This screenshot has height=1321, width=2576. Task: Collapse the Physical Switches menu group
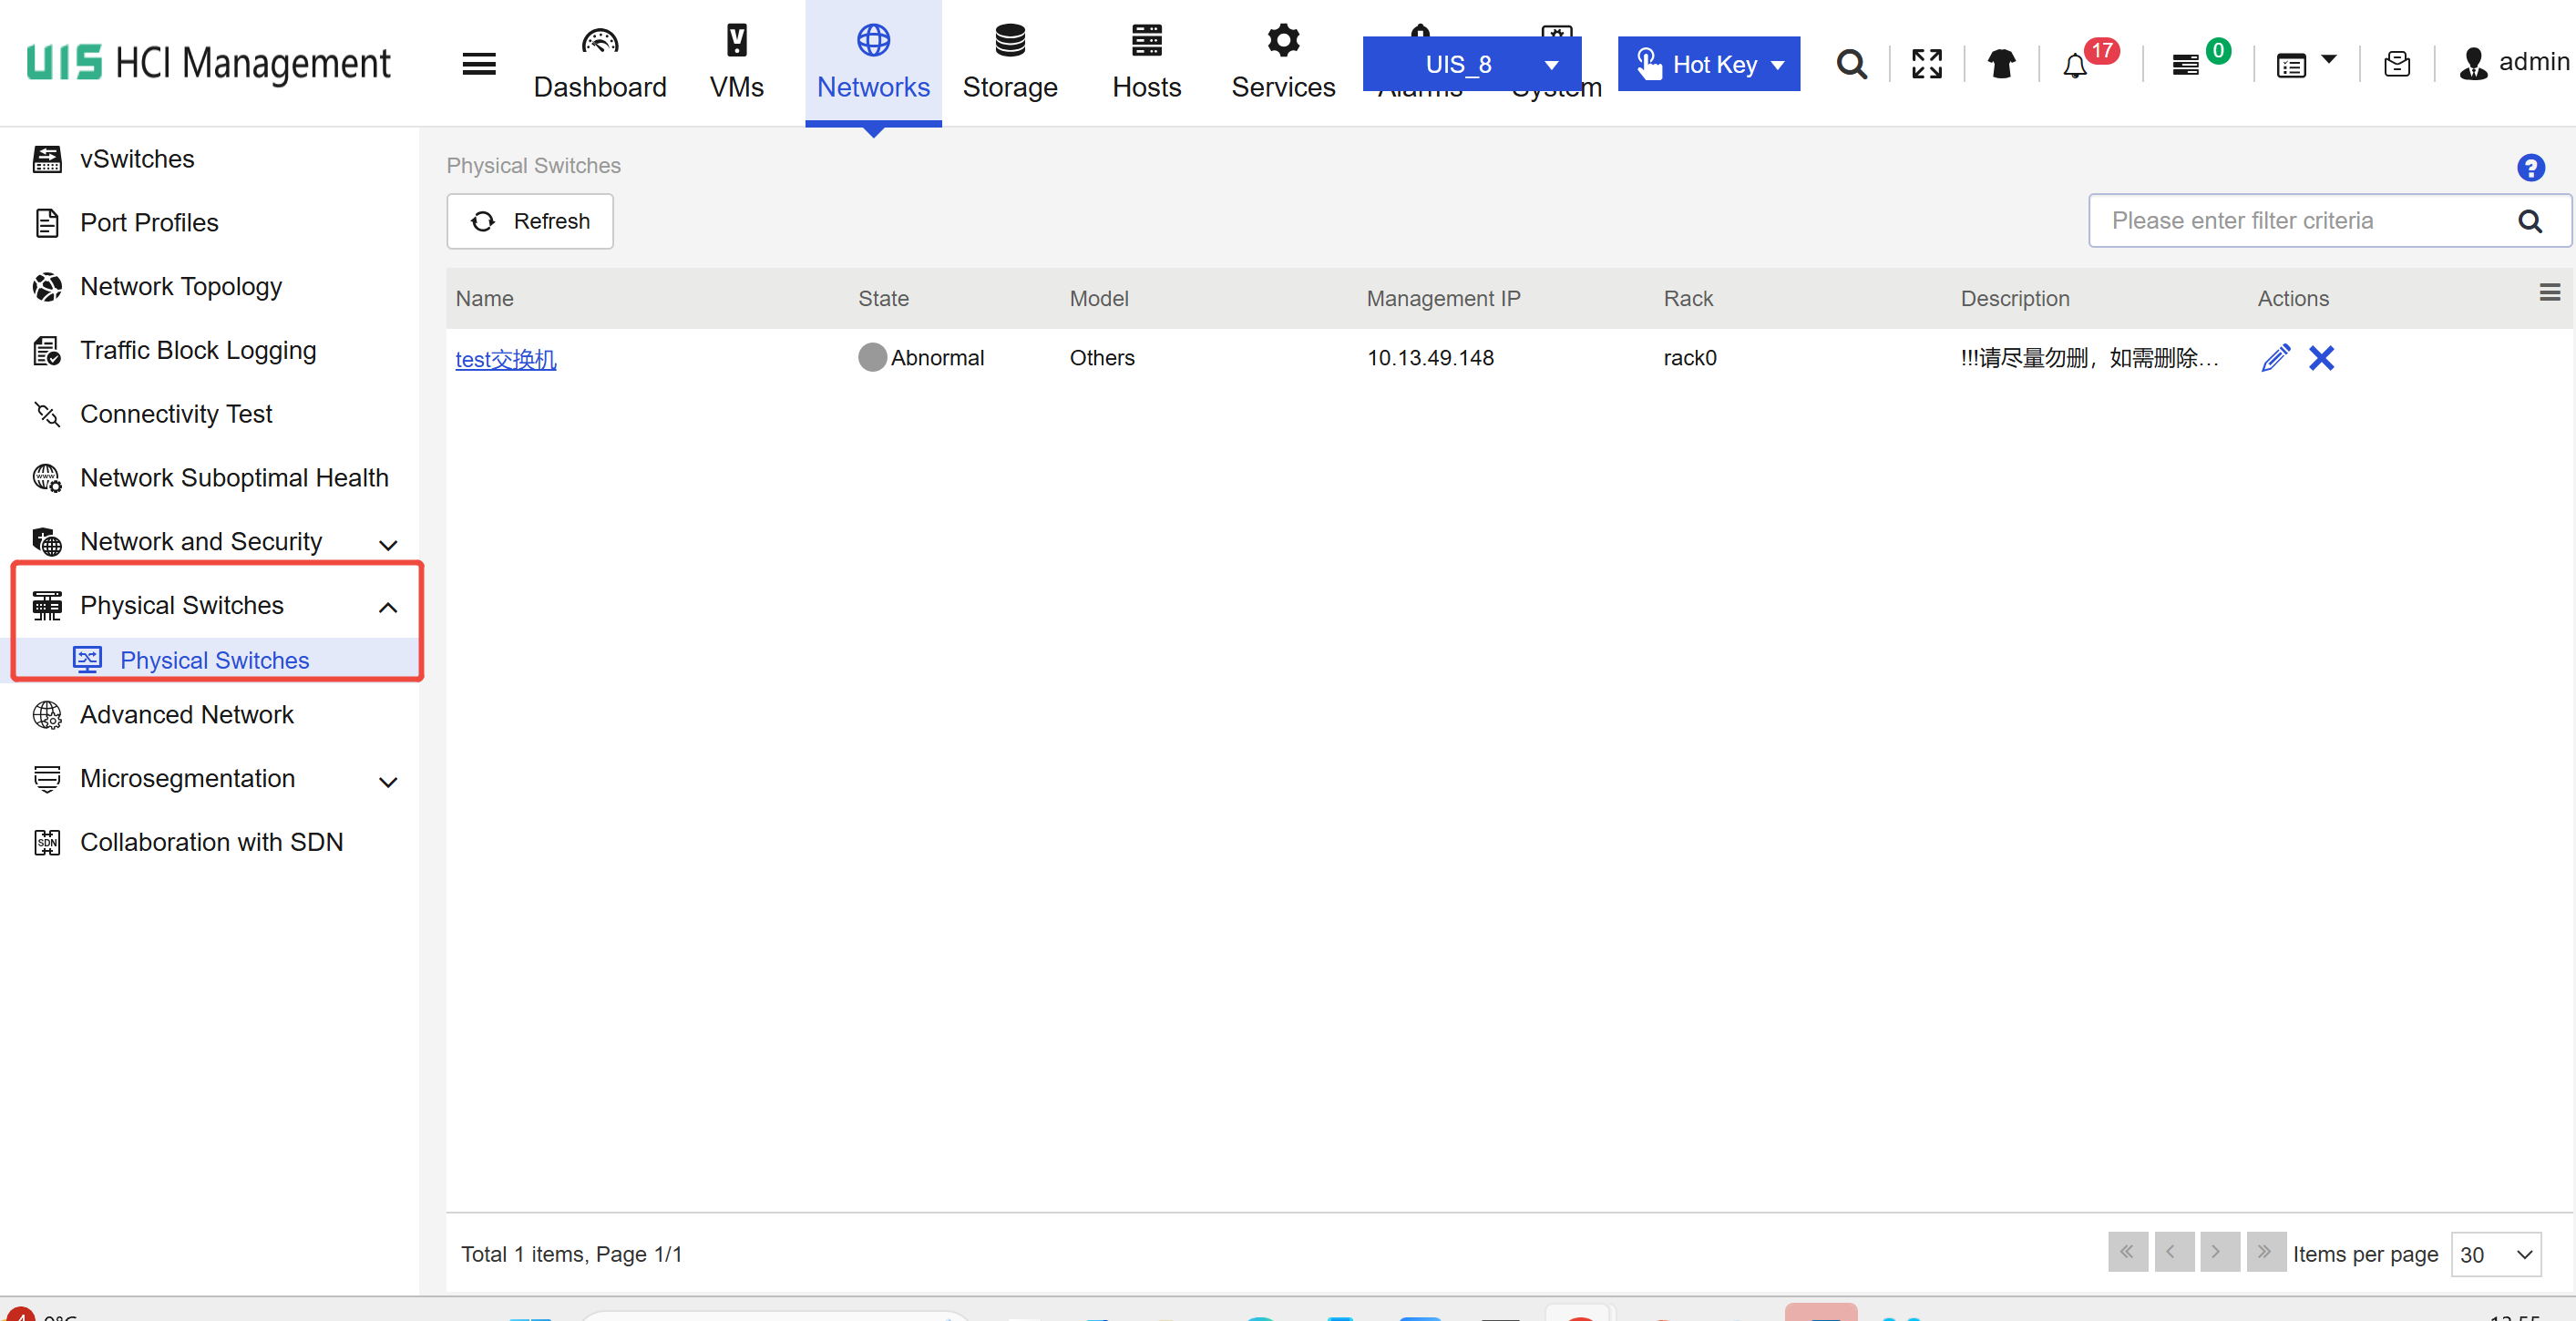click(388, 607)
